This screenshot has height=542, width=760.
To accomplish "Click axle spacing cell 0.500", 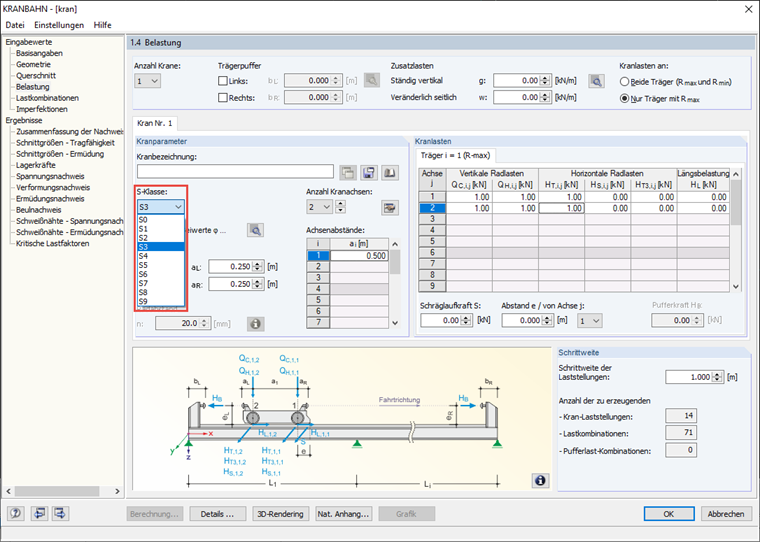I will [359, 255].
